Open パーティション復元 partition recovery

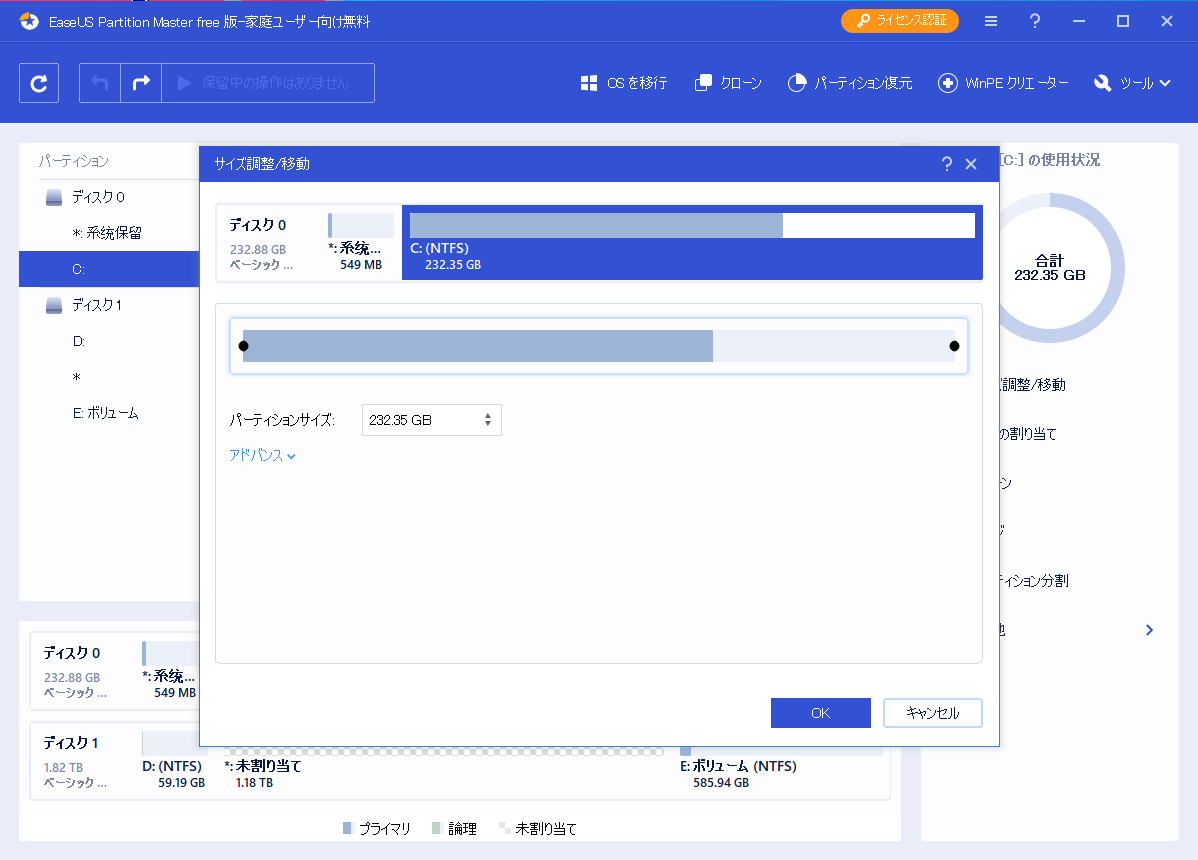coord(850,83)
